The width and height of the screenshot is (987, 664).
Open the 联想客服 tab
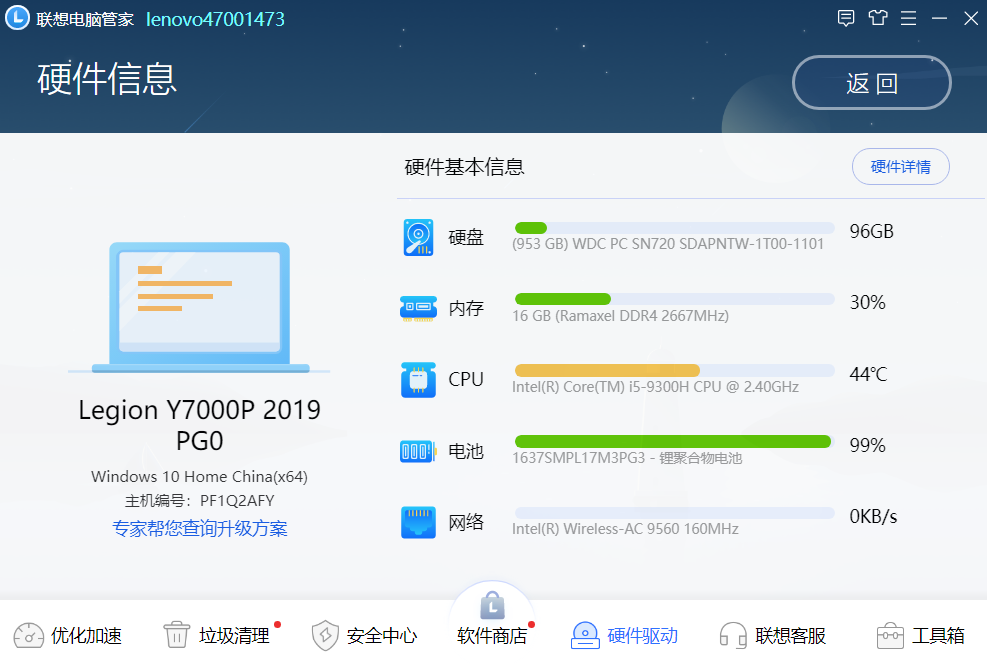pos(773,636)
